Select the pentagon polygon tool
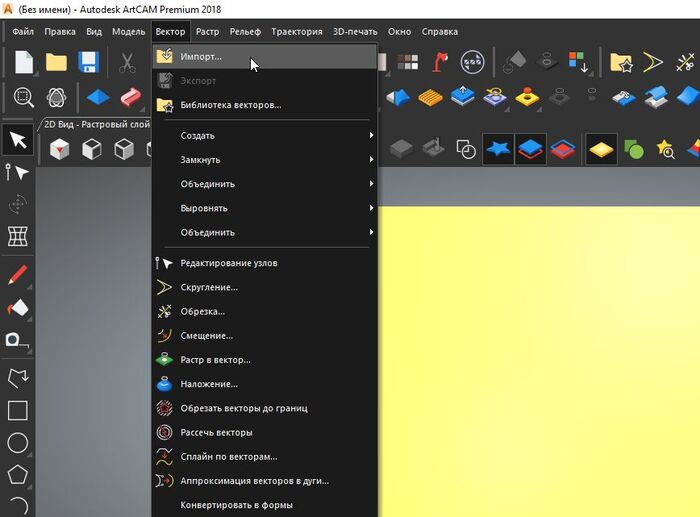700x517 pixels. (x=17, y=474)
